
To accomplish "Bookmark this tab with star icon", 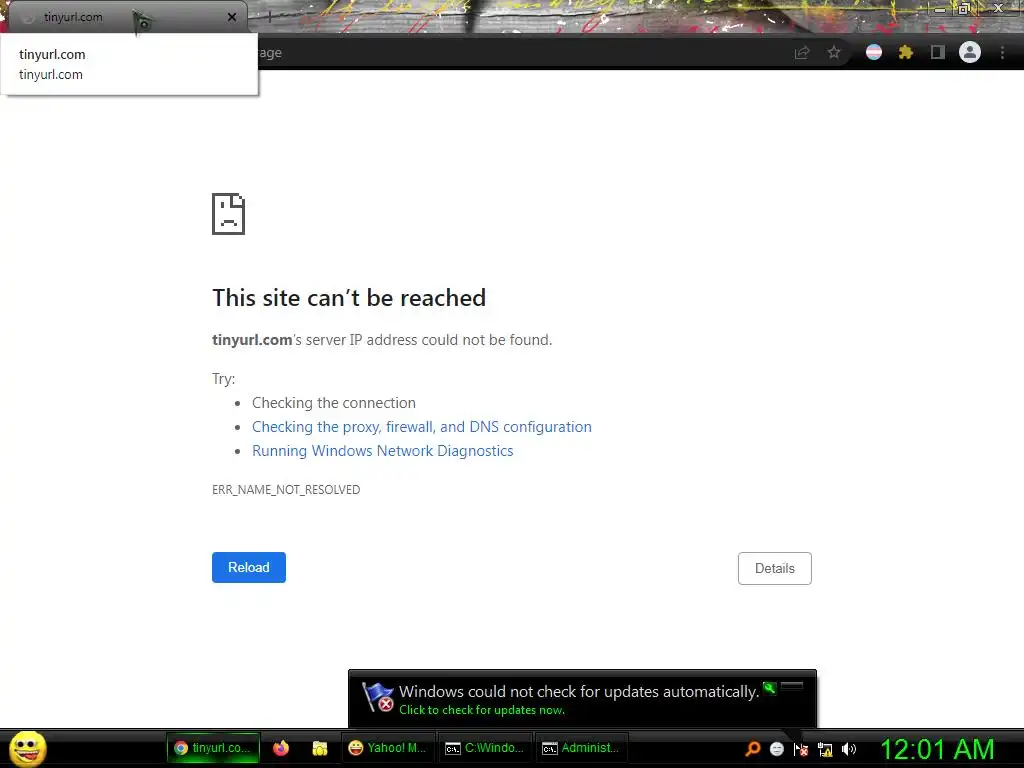I will (x=834, y=52).
